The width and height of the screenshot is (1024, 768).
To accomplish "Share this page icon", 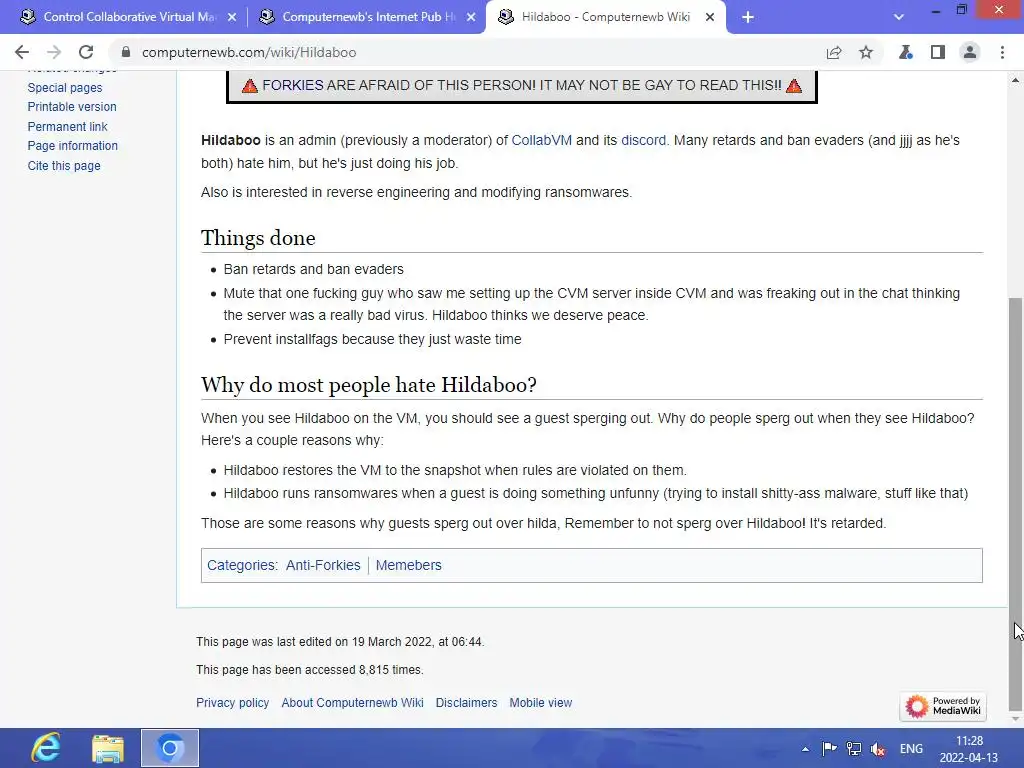I will 834,52.
